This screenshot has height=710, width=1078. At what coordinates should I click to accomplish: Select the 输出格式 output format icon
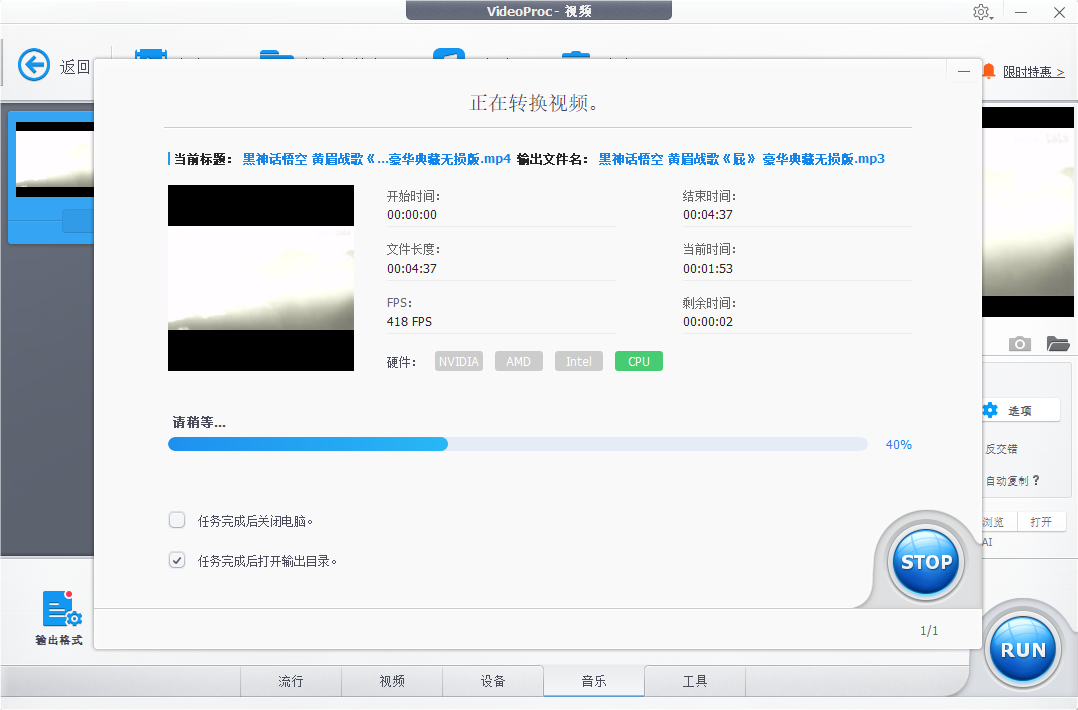tap(61, 608)
